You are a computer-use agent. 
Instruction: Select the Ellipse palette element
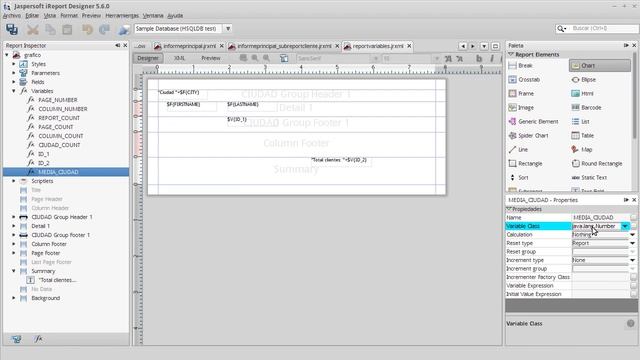583,80
